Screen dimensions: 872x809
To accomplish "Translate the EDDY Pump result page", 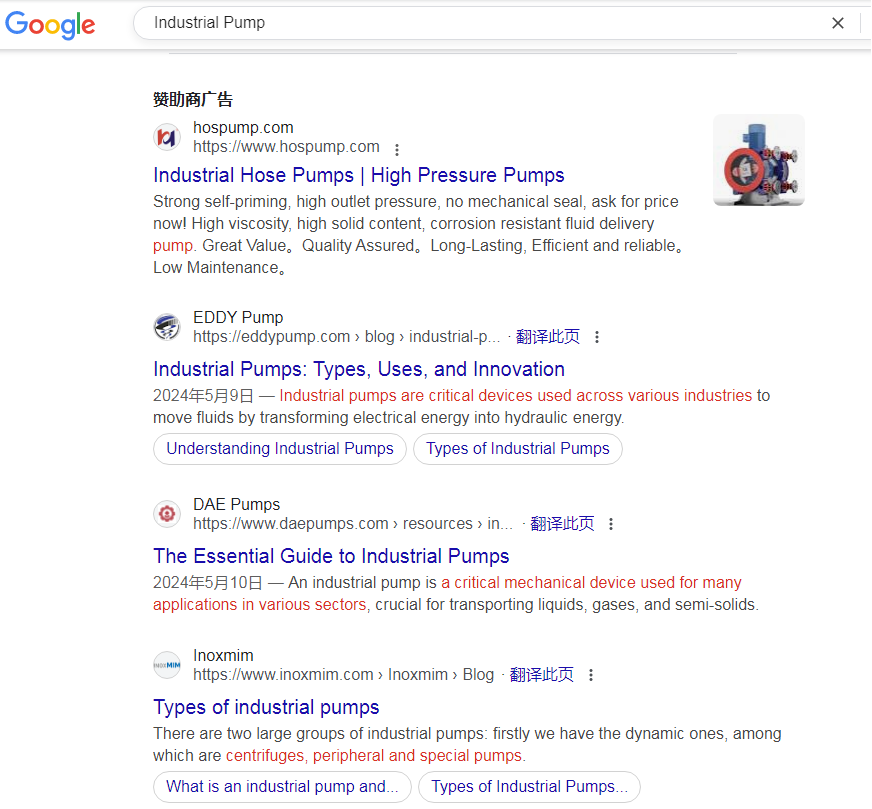I will click(548, 336).
